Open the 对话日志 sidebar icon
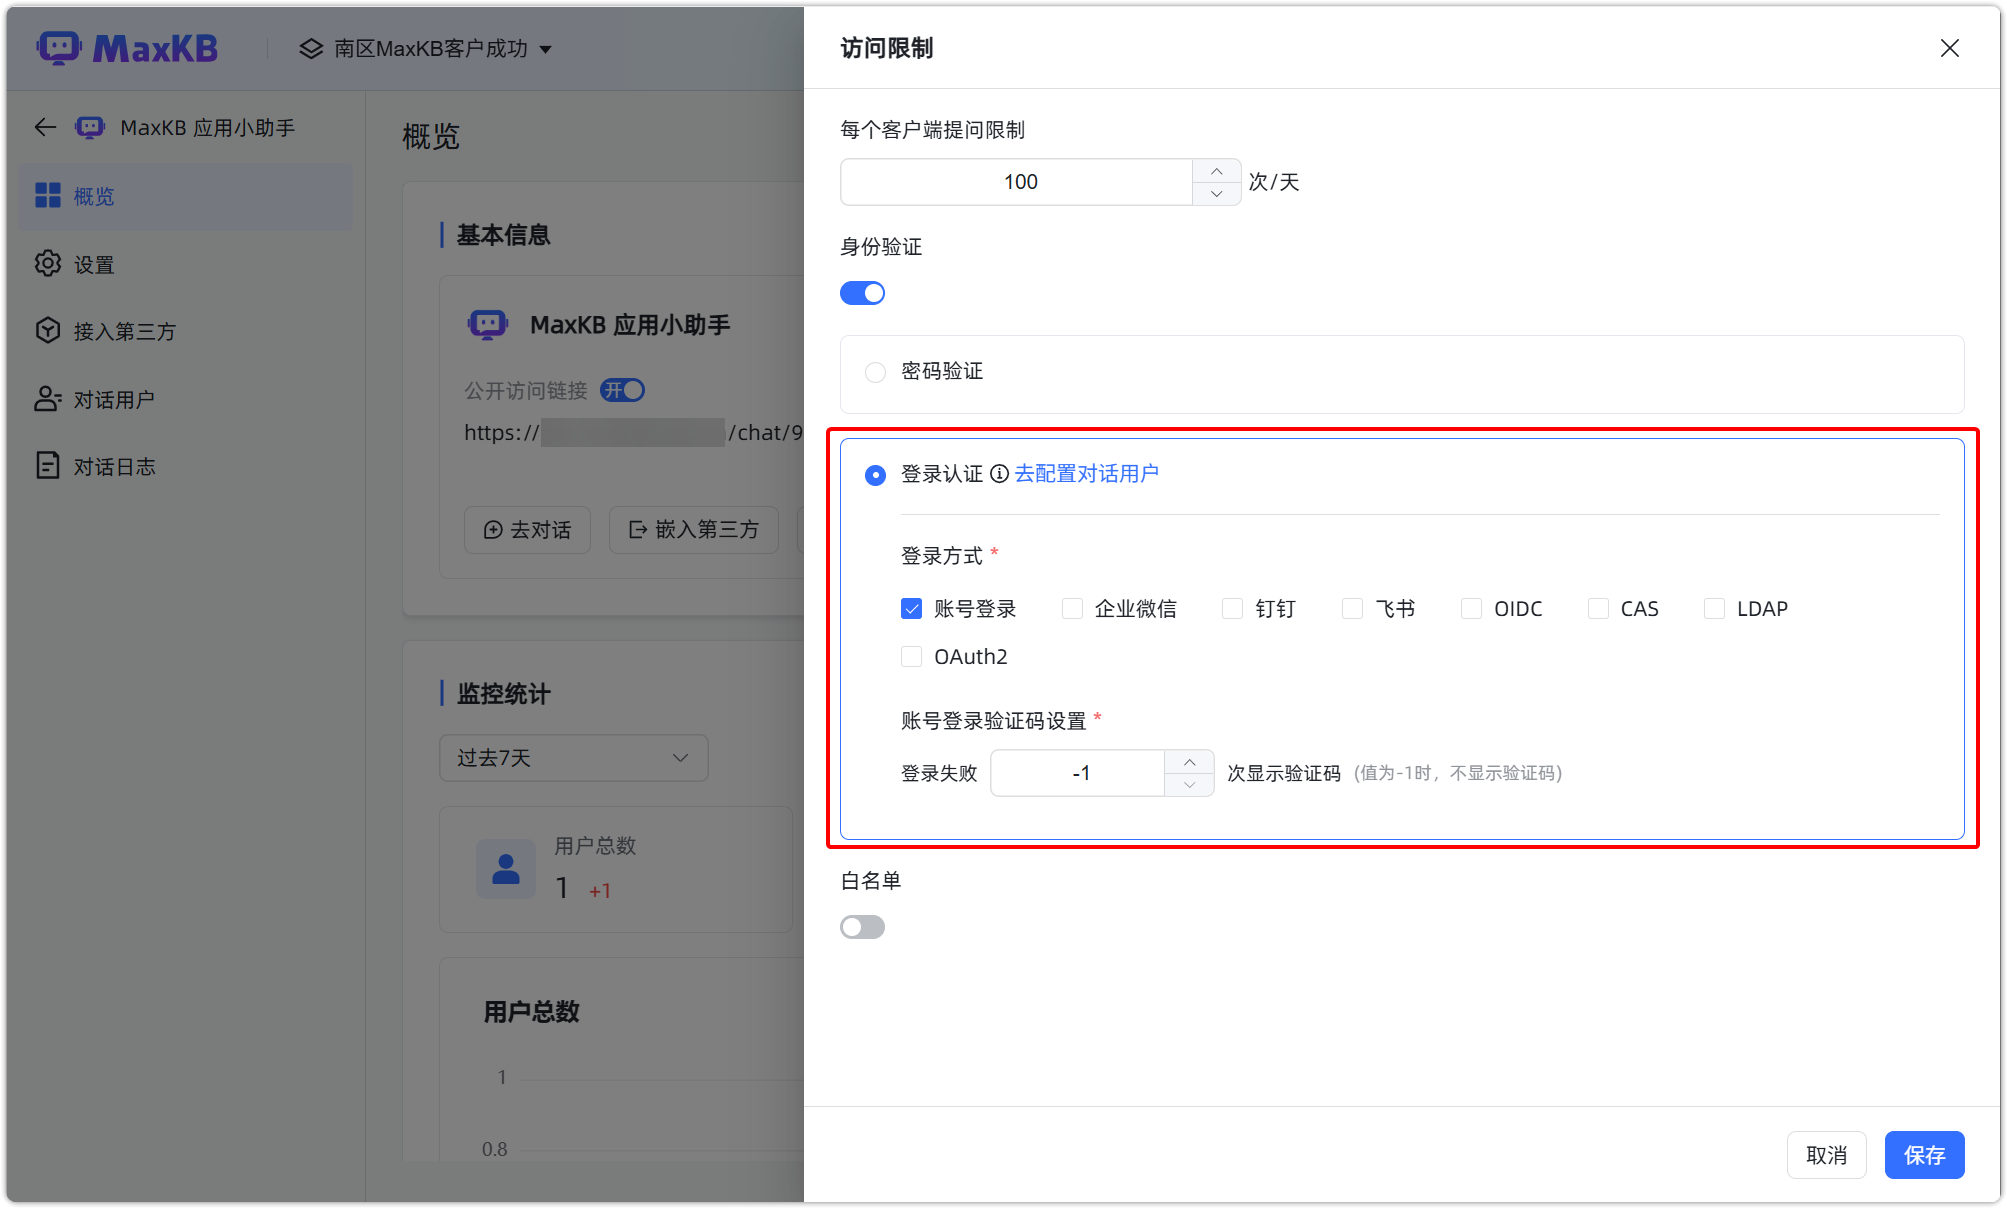This screenshot has height=1208, width=2007. (47, 465)
